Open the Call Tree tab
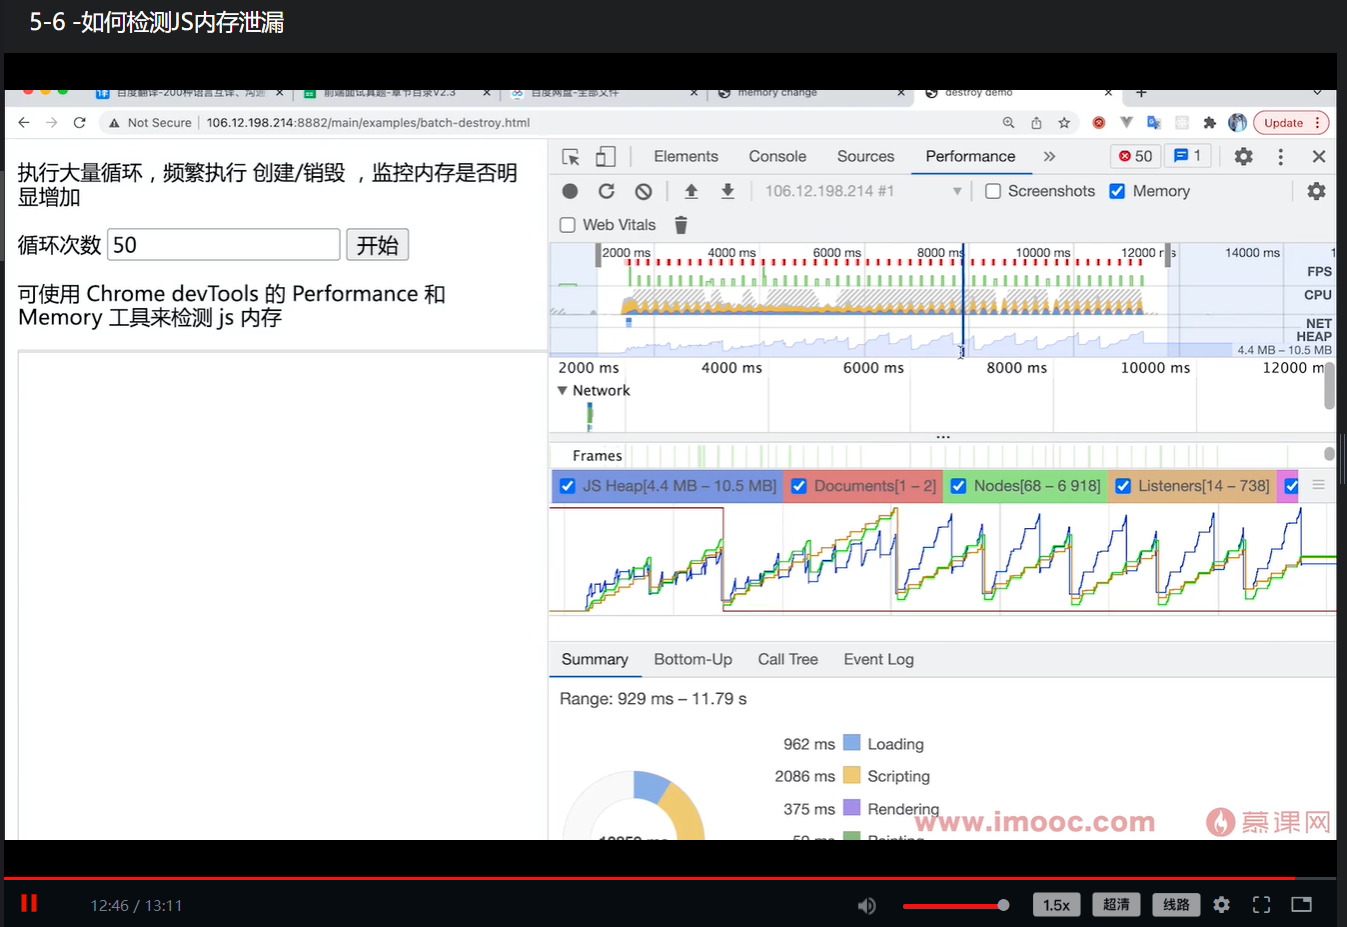This screenshot has width=1347, height=927. click(788, 660)
